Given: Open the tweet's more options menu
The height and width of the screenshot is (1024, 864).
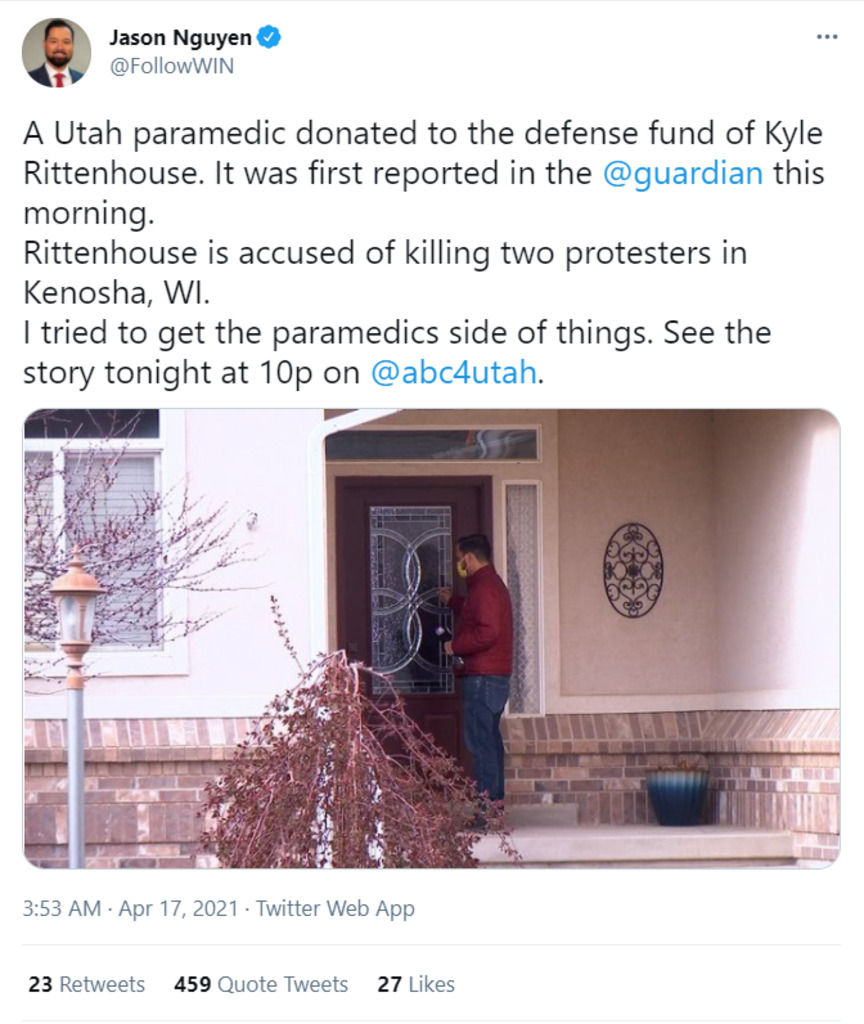Looking at the screenshot, I should pos(827,38).
